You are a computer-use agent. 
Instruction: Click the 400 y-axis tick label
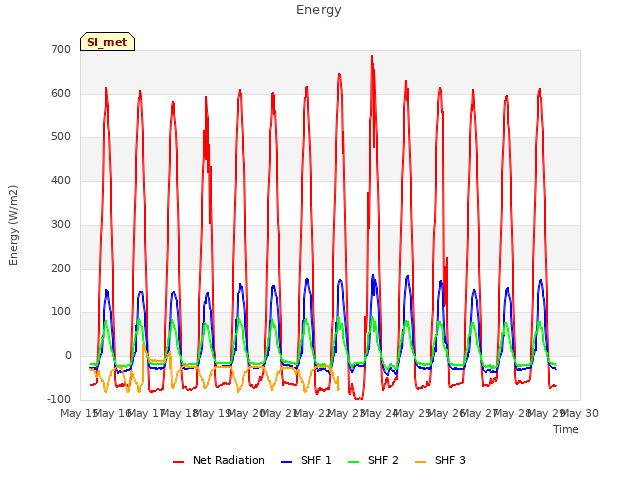61,180
